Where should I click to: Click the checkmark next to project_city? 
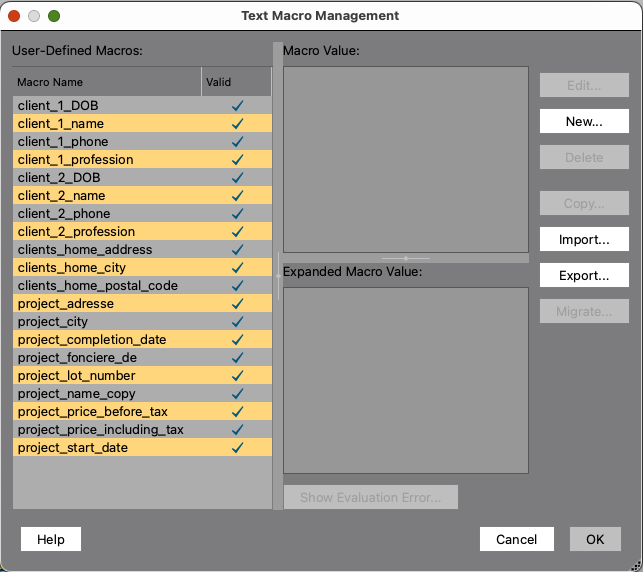(x=237, y=321)
